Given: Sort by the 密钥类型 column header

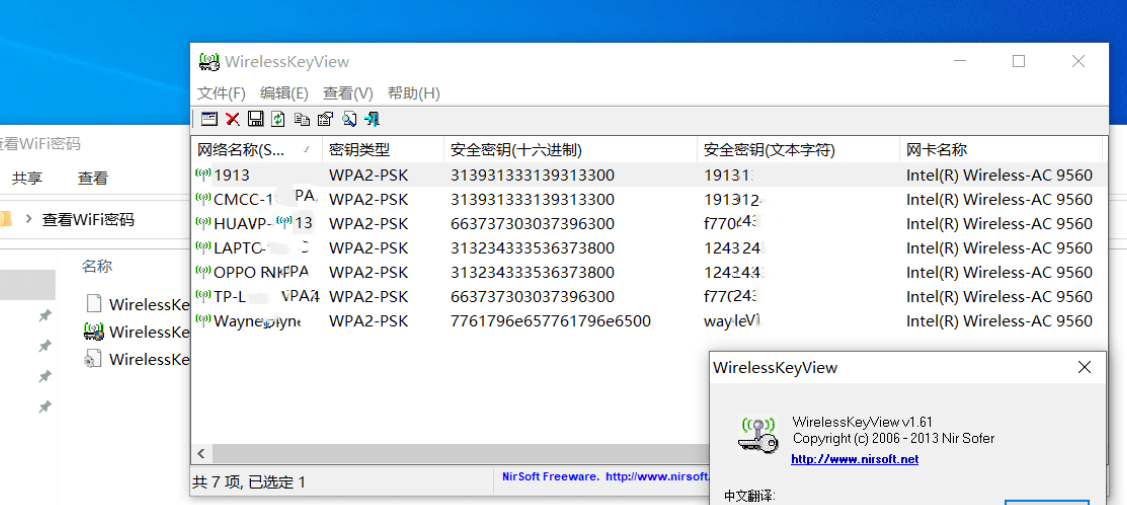Looking at the screenshot, I should [383, 150].
